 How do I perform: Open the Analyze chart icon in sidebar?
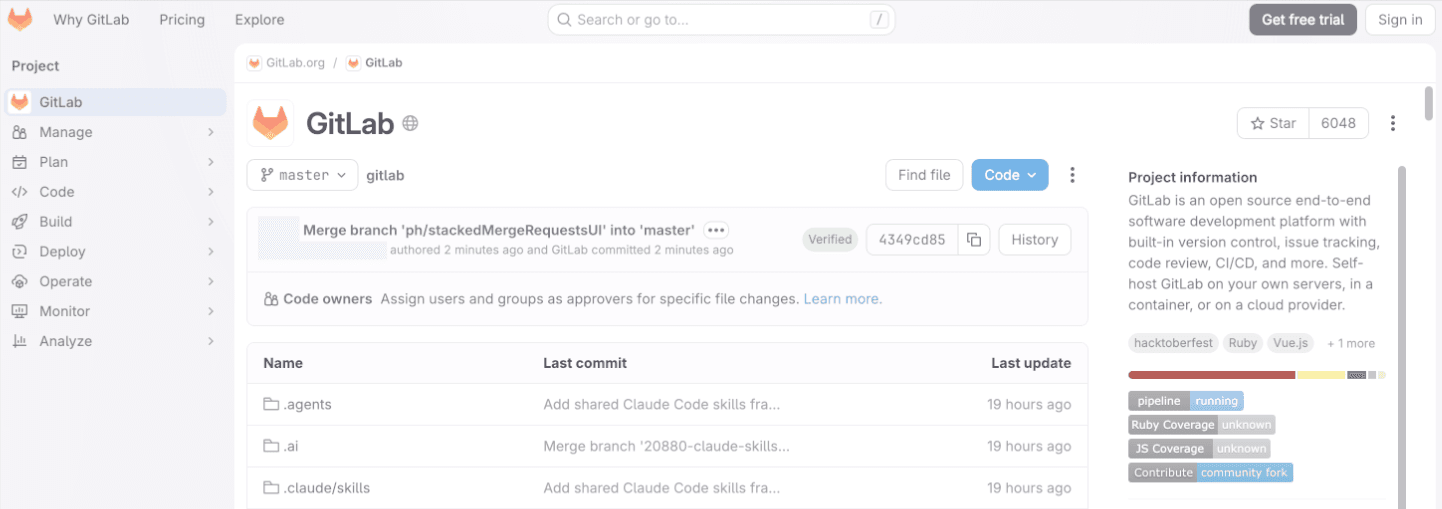[x=19, y=341]
